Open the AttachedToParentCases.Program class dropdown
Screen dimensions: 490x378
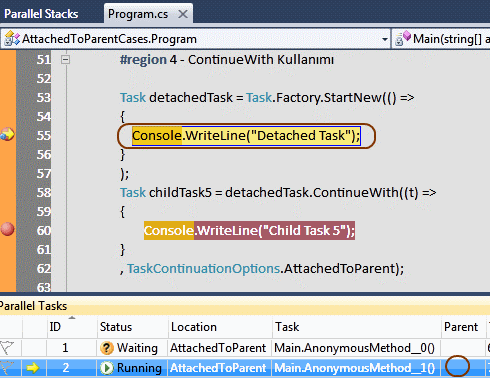coord(385,39)
